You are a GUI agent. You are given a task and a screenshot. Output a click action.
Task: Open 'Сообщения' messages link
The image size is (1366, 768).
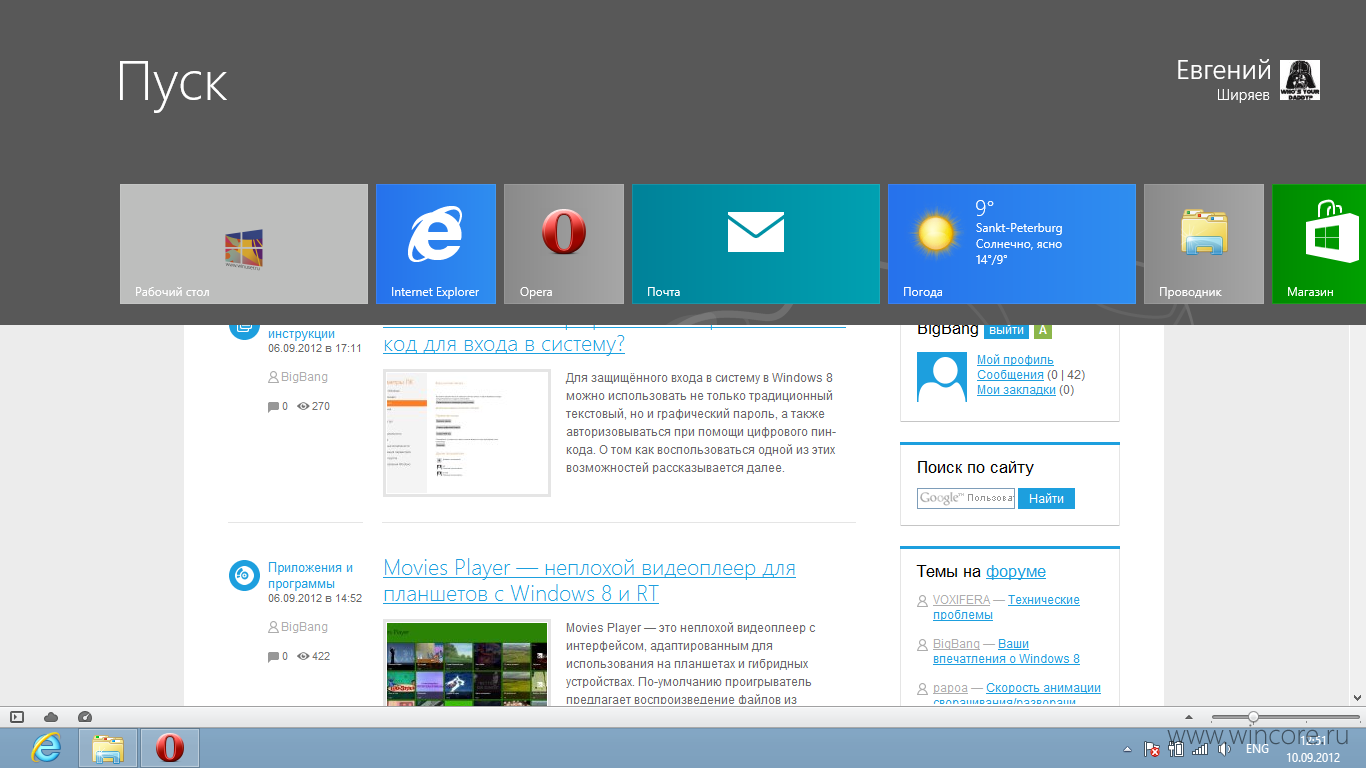[x=1010, y=375]
